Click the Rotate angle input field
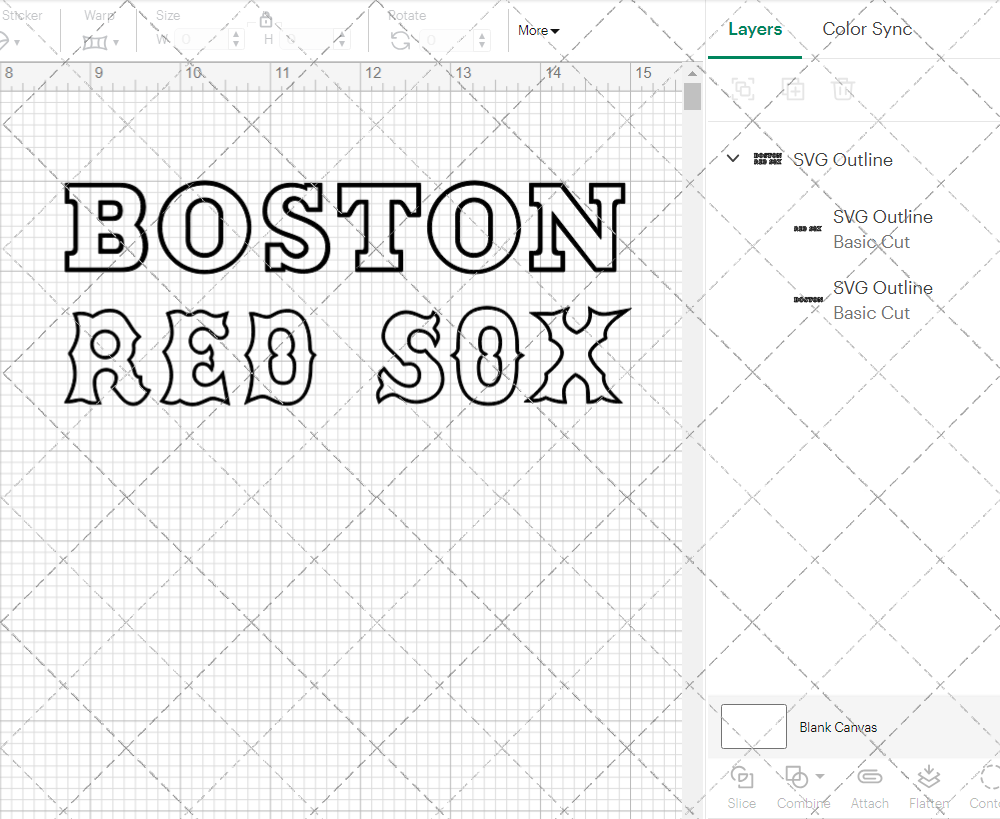Viewport: 1000px width, 819px height. [448, 40]
